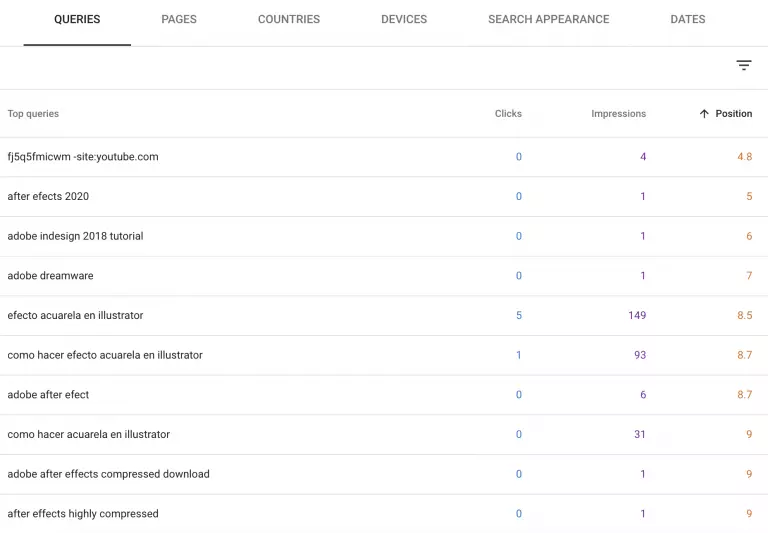Sort table by Clicks column
Screen dimensions: 768x533
(x=508, y=114)
